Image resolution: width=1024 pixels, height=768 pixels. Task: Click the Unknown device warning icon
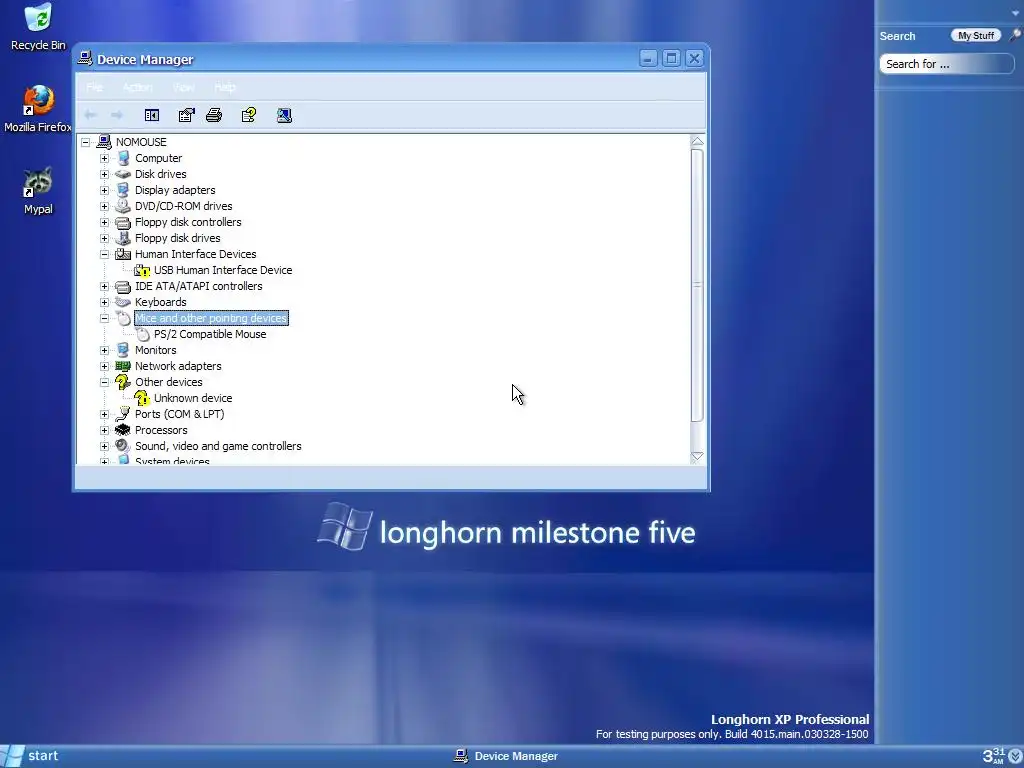pos(142,398)
